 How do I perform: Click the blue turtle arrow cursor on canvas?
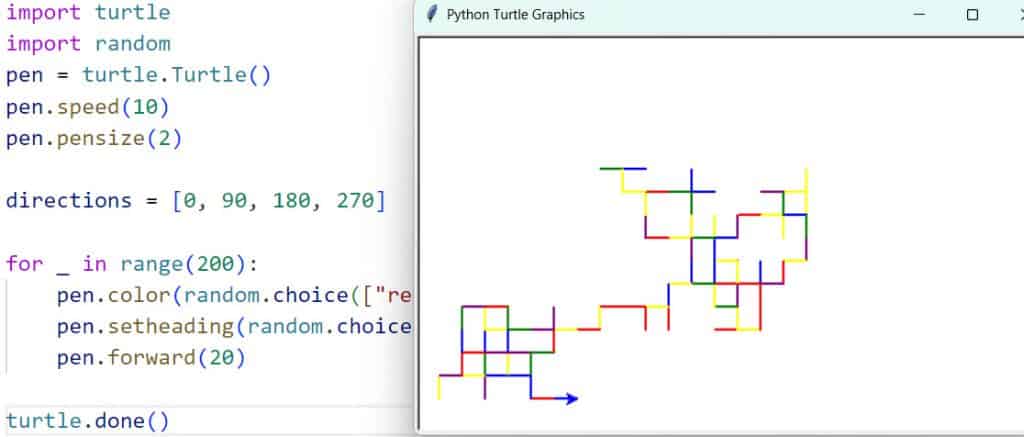(569, 399)
